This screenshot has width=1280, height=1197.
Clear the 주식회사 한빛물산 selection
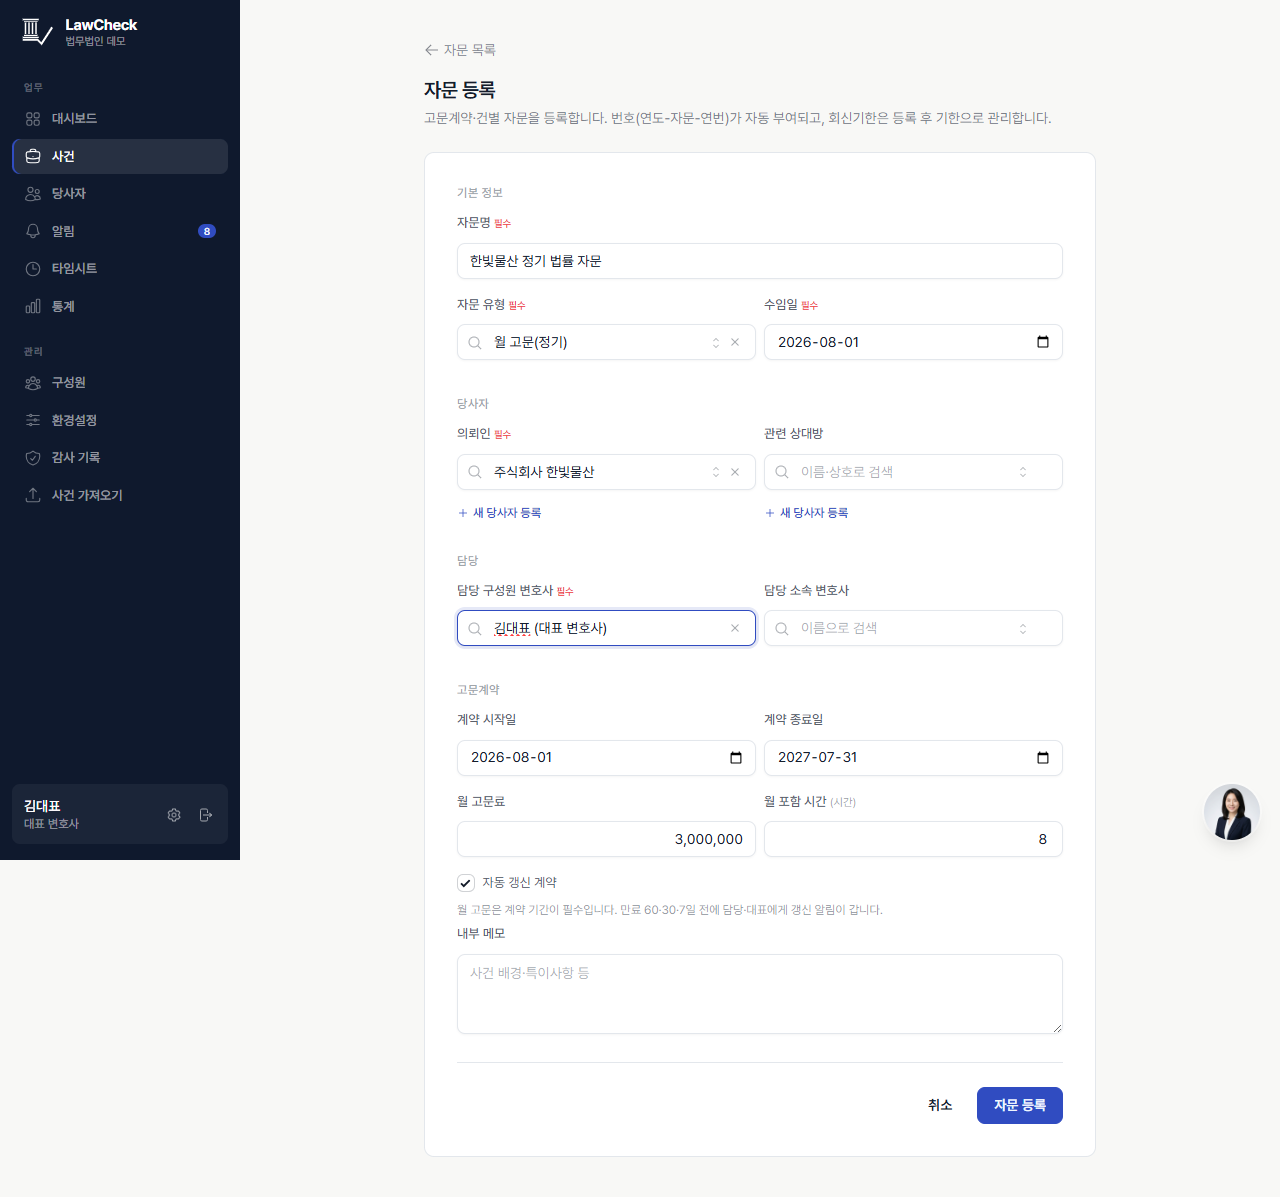[x=735, y=472]
